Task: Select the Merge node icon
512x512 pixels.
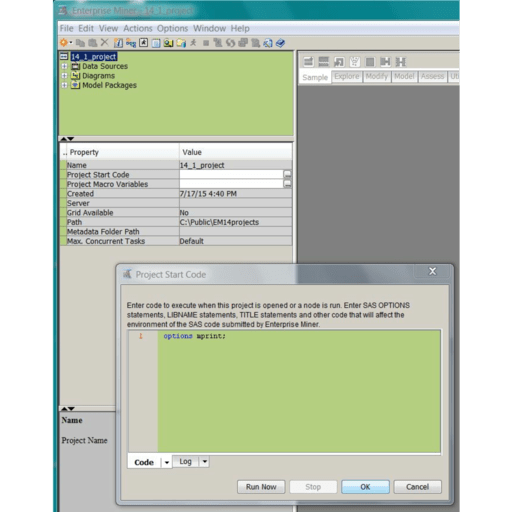Action: coord(385,62)
